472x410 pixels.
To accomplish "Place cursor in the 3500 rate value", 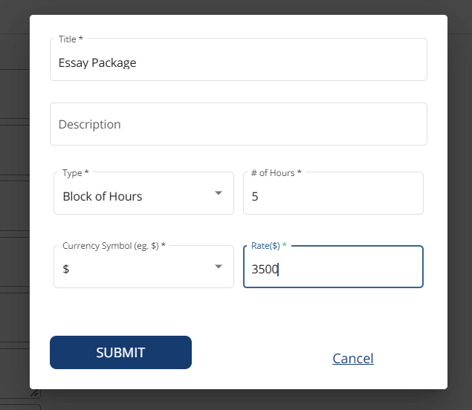I will coord(265,269).
